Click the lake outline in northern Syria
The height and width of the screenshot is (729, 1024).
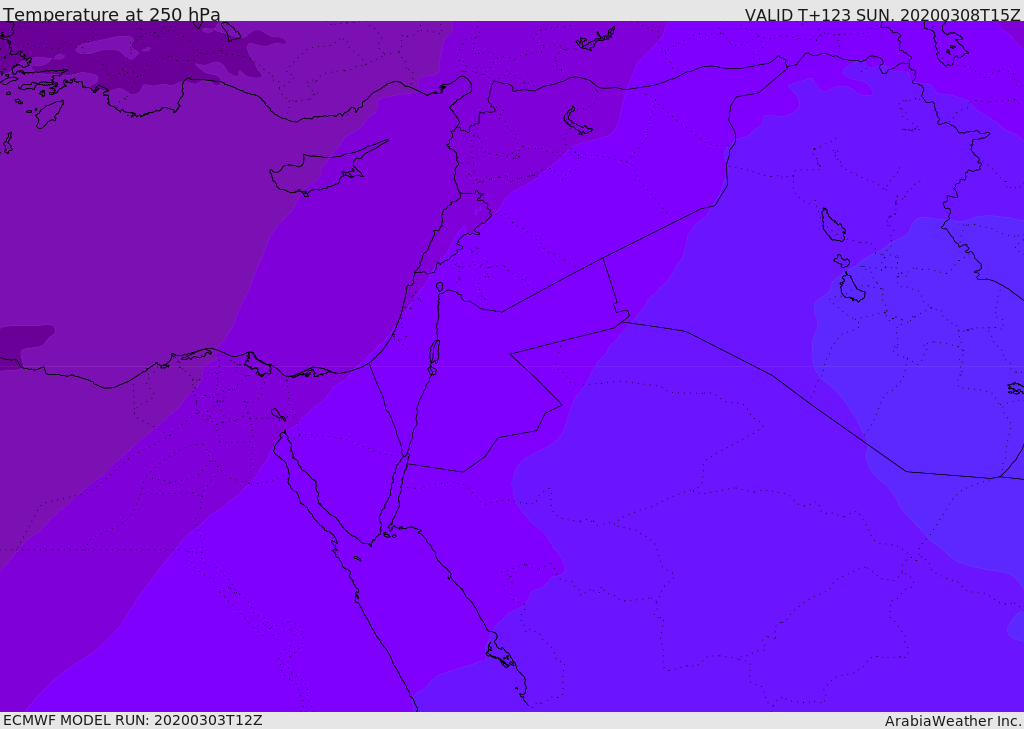[578, 121]
